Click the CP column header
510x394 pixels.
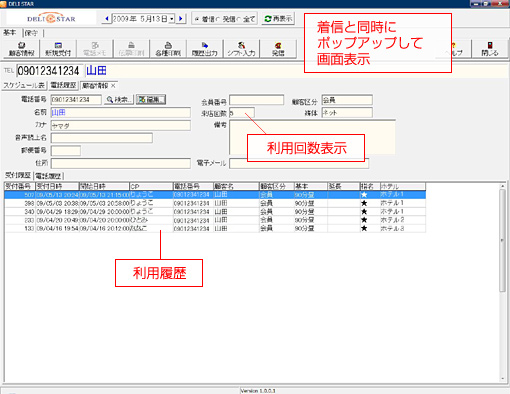pyautogui.click(x=151, y=186)
